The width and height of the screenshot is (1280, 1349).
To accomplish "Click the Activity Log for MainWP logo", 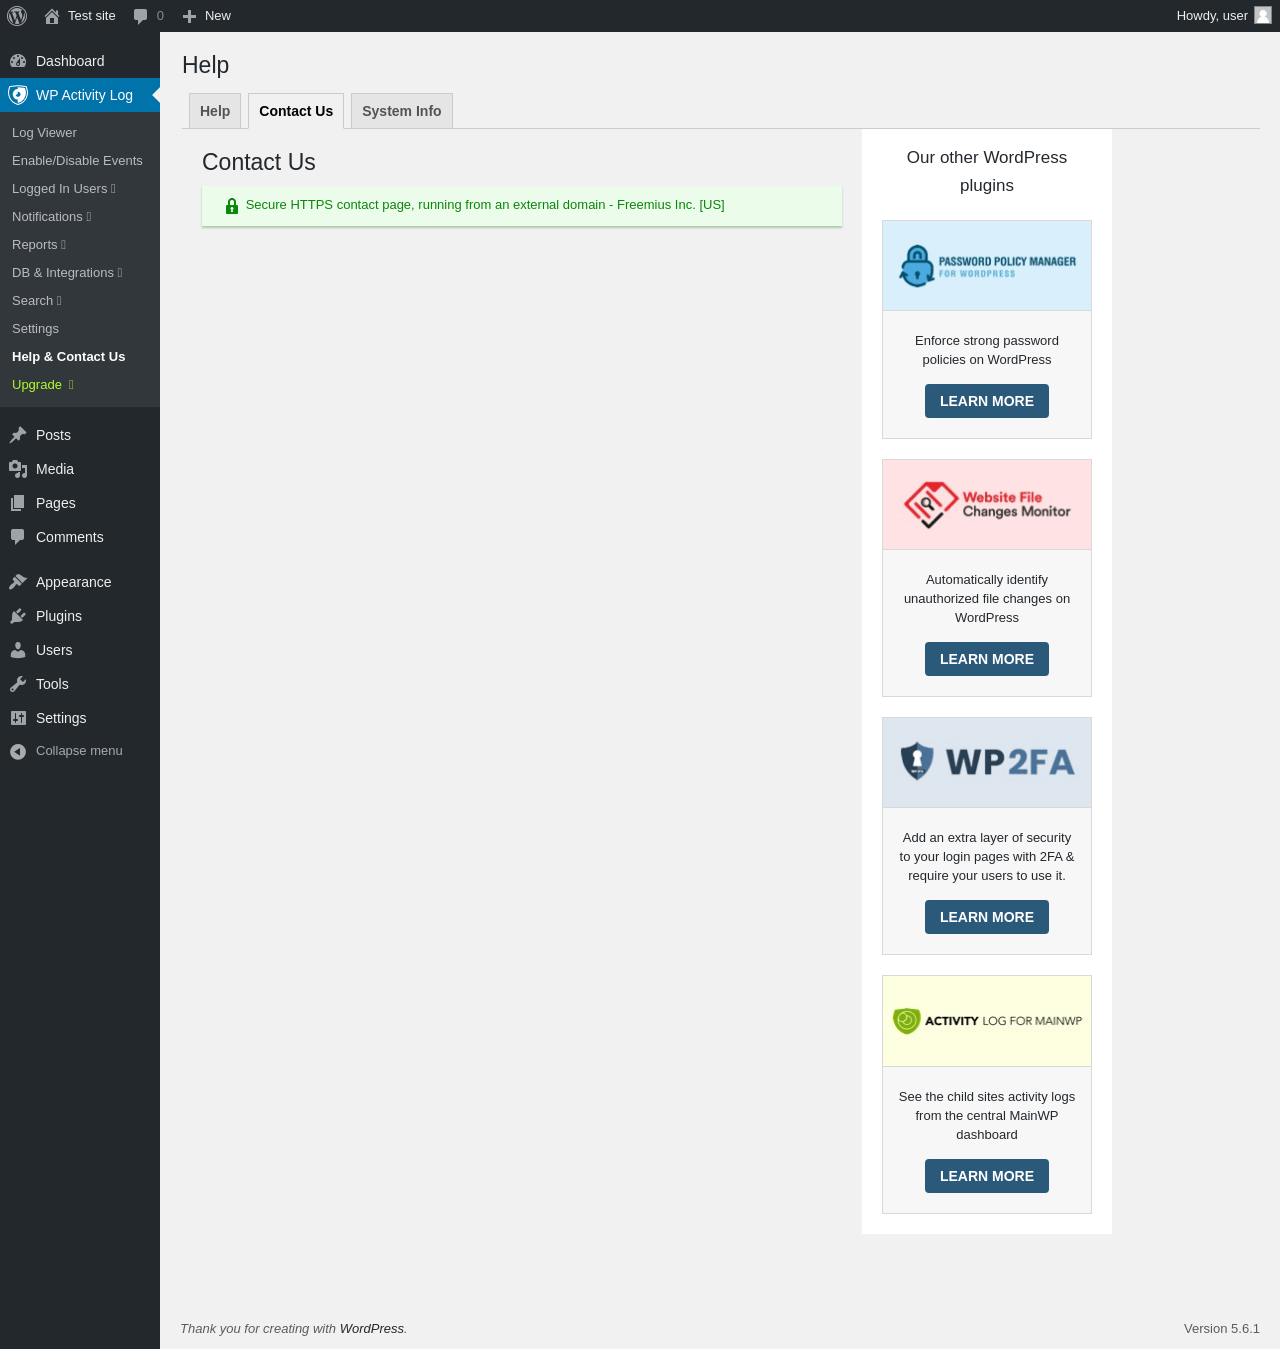I will tap(987, 1021).
